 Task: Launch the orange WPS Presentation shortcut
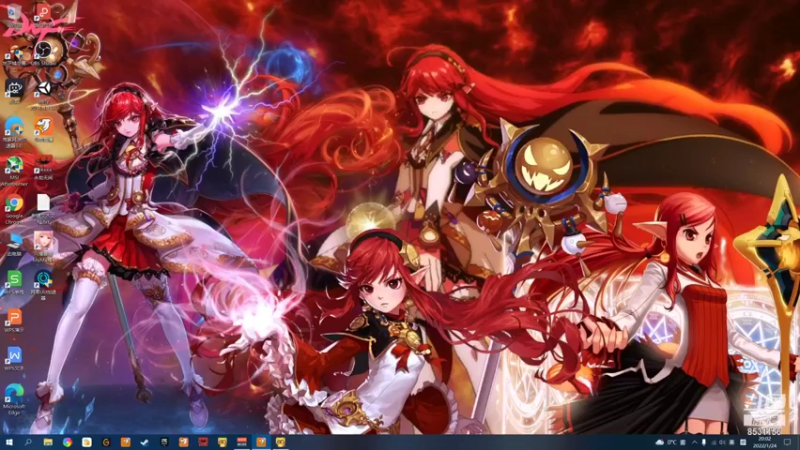pos(14,320)
